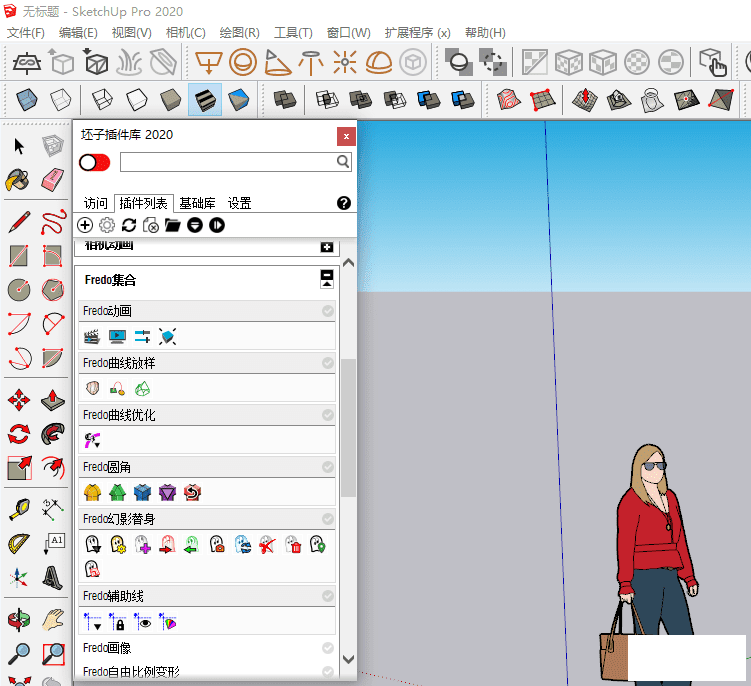The height and width of the screenshot is (686, 751).
Task: Open Fredo曲线优化 tool dropdown icon
Action: 92,440
